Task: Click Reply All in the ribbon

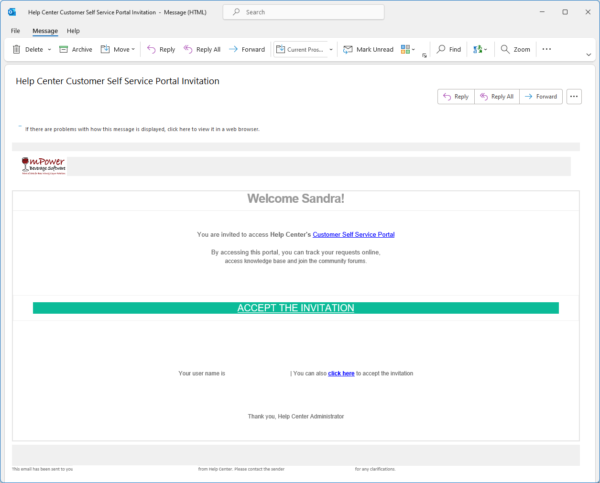Action: pyautogui.click(x=201, y=49)
